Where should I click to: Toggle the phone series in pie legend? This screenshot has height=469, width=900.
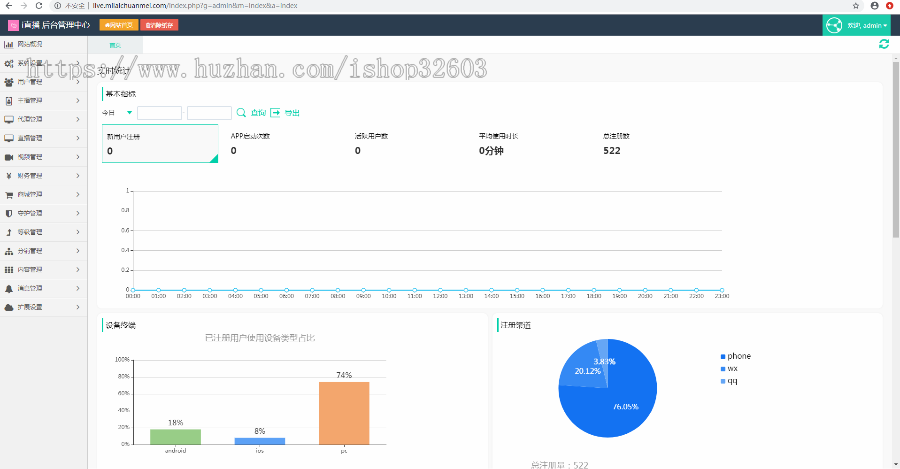[x=735, y=356]
